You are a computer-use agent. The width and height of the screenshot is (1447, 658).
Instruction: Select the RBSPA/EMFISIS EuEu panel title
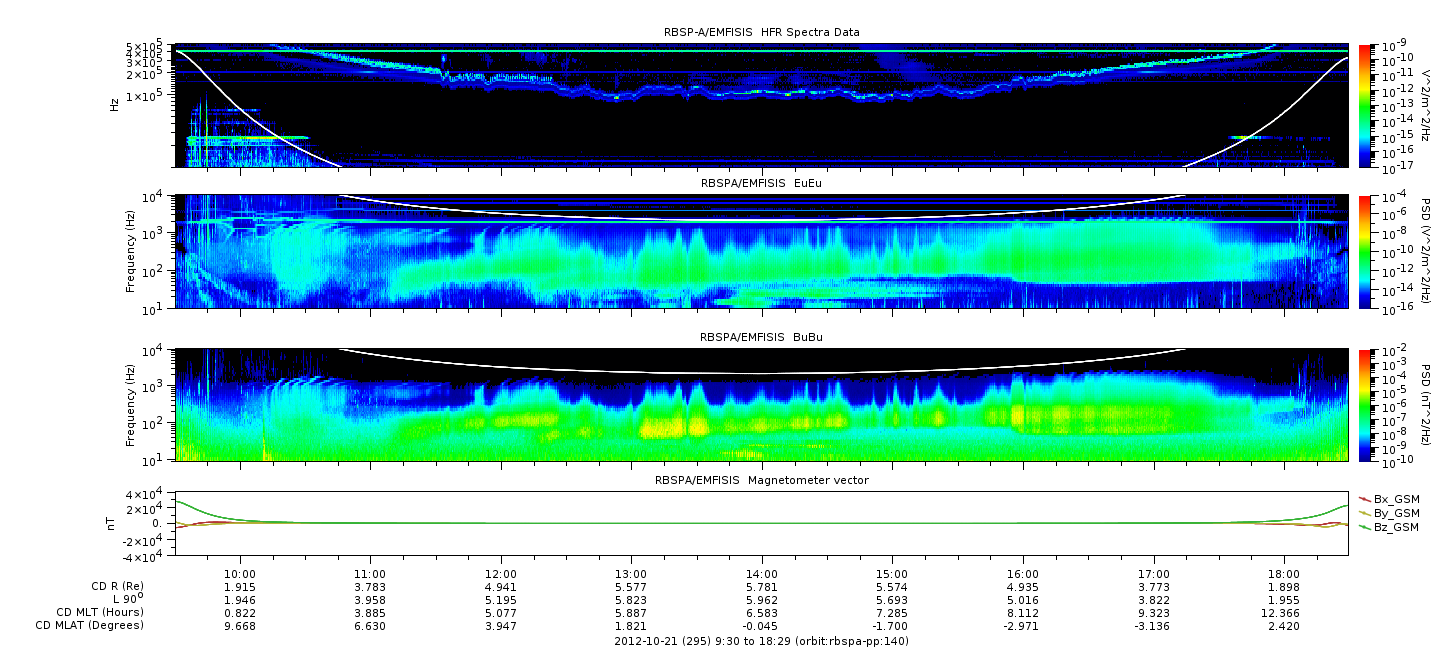click(x=761, y=185)
